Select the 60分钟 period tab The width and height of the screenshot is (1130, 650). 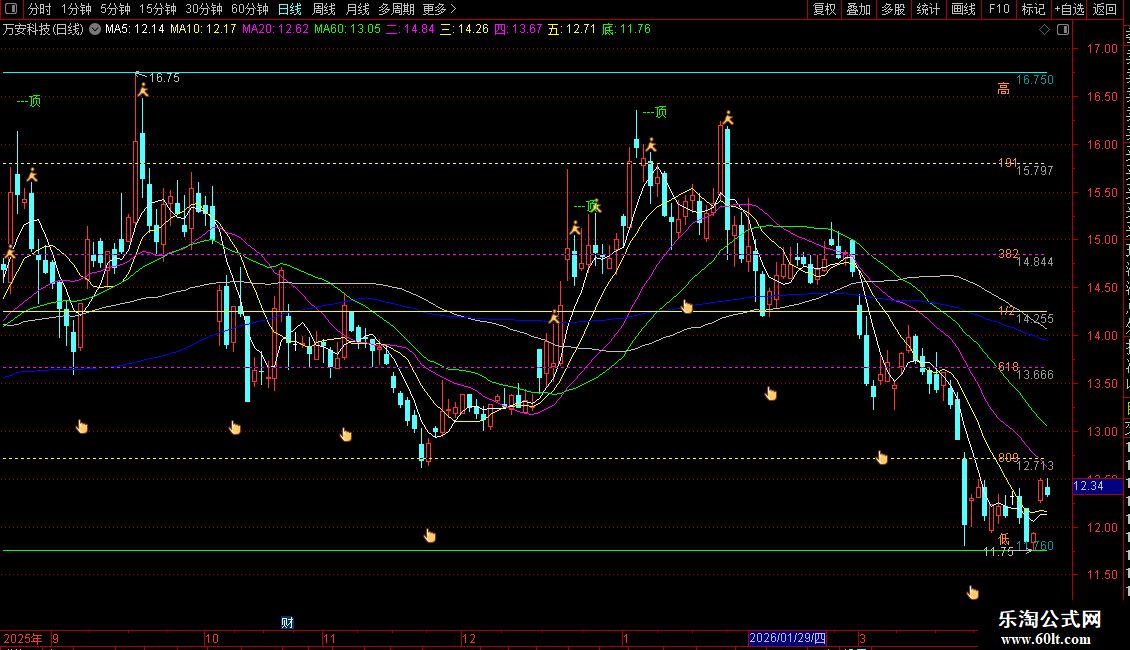point(250,9)
